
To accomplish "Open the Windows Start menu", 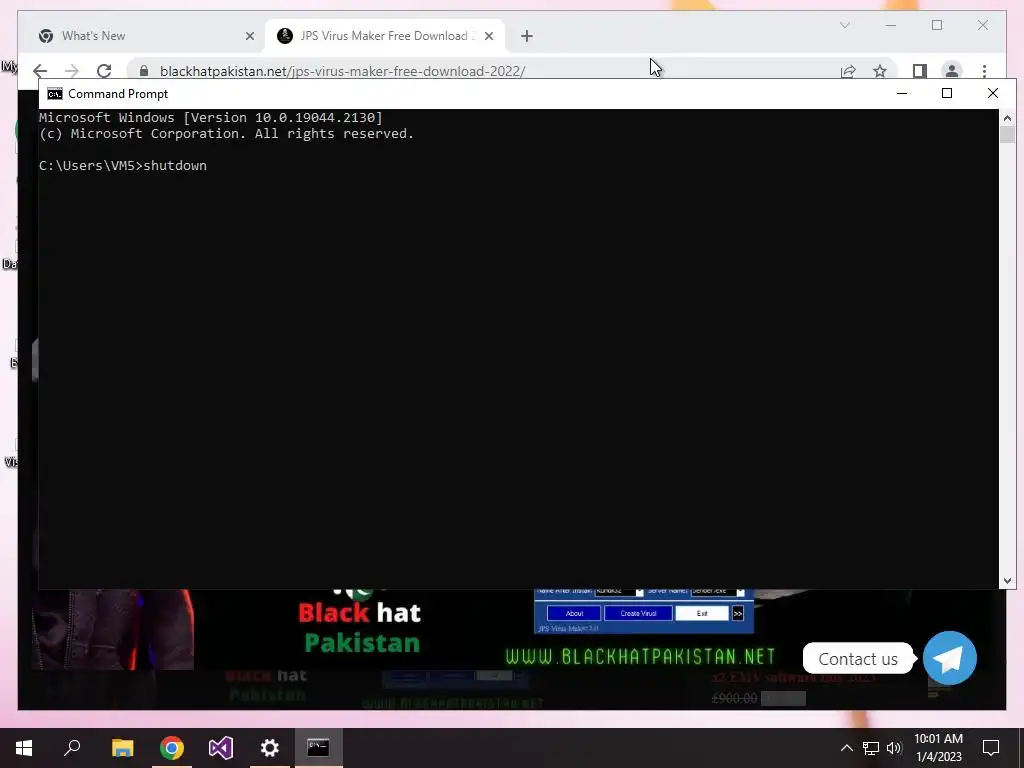I will [24, 748].
